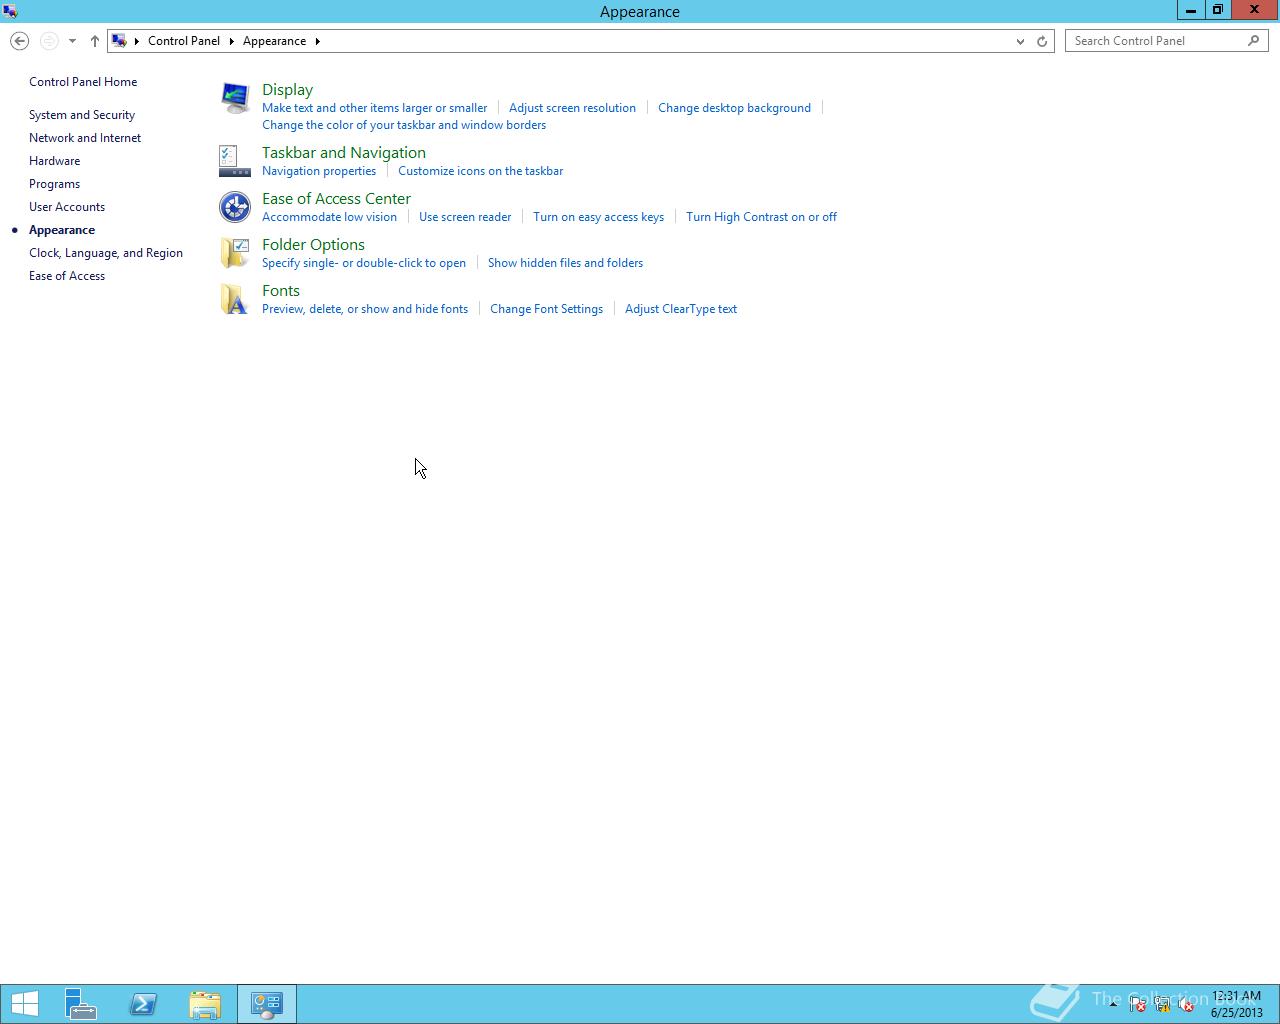
Task: Open Specify single- or double-click to open
Action: coord(364,263)
